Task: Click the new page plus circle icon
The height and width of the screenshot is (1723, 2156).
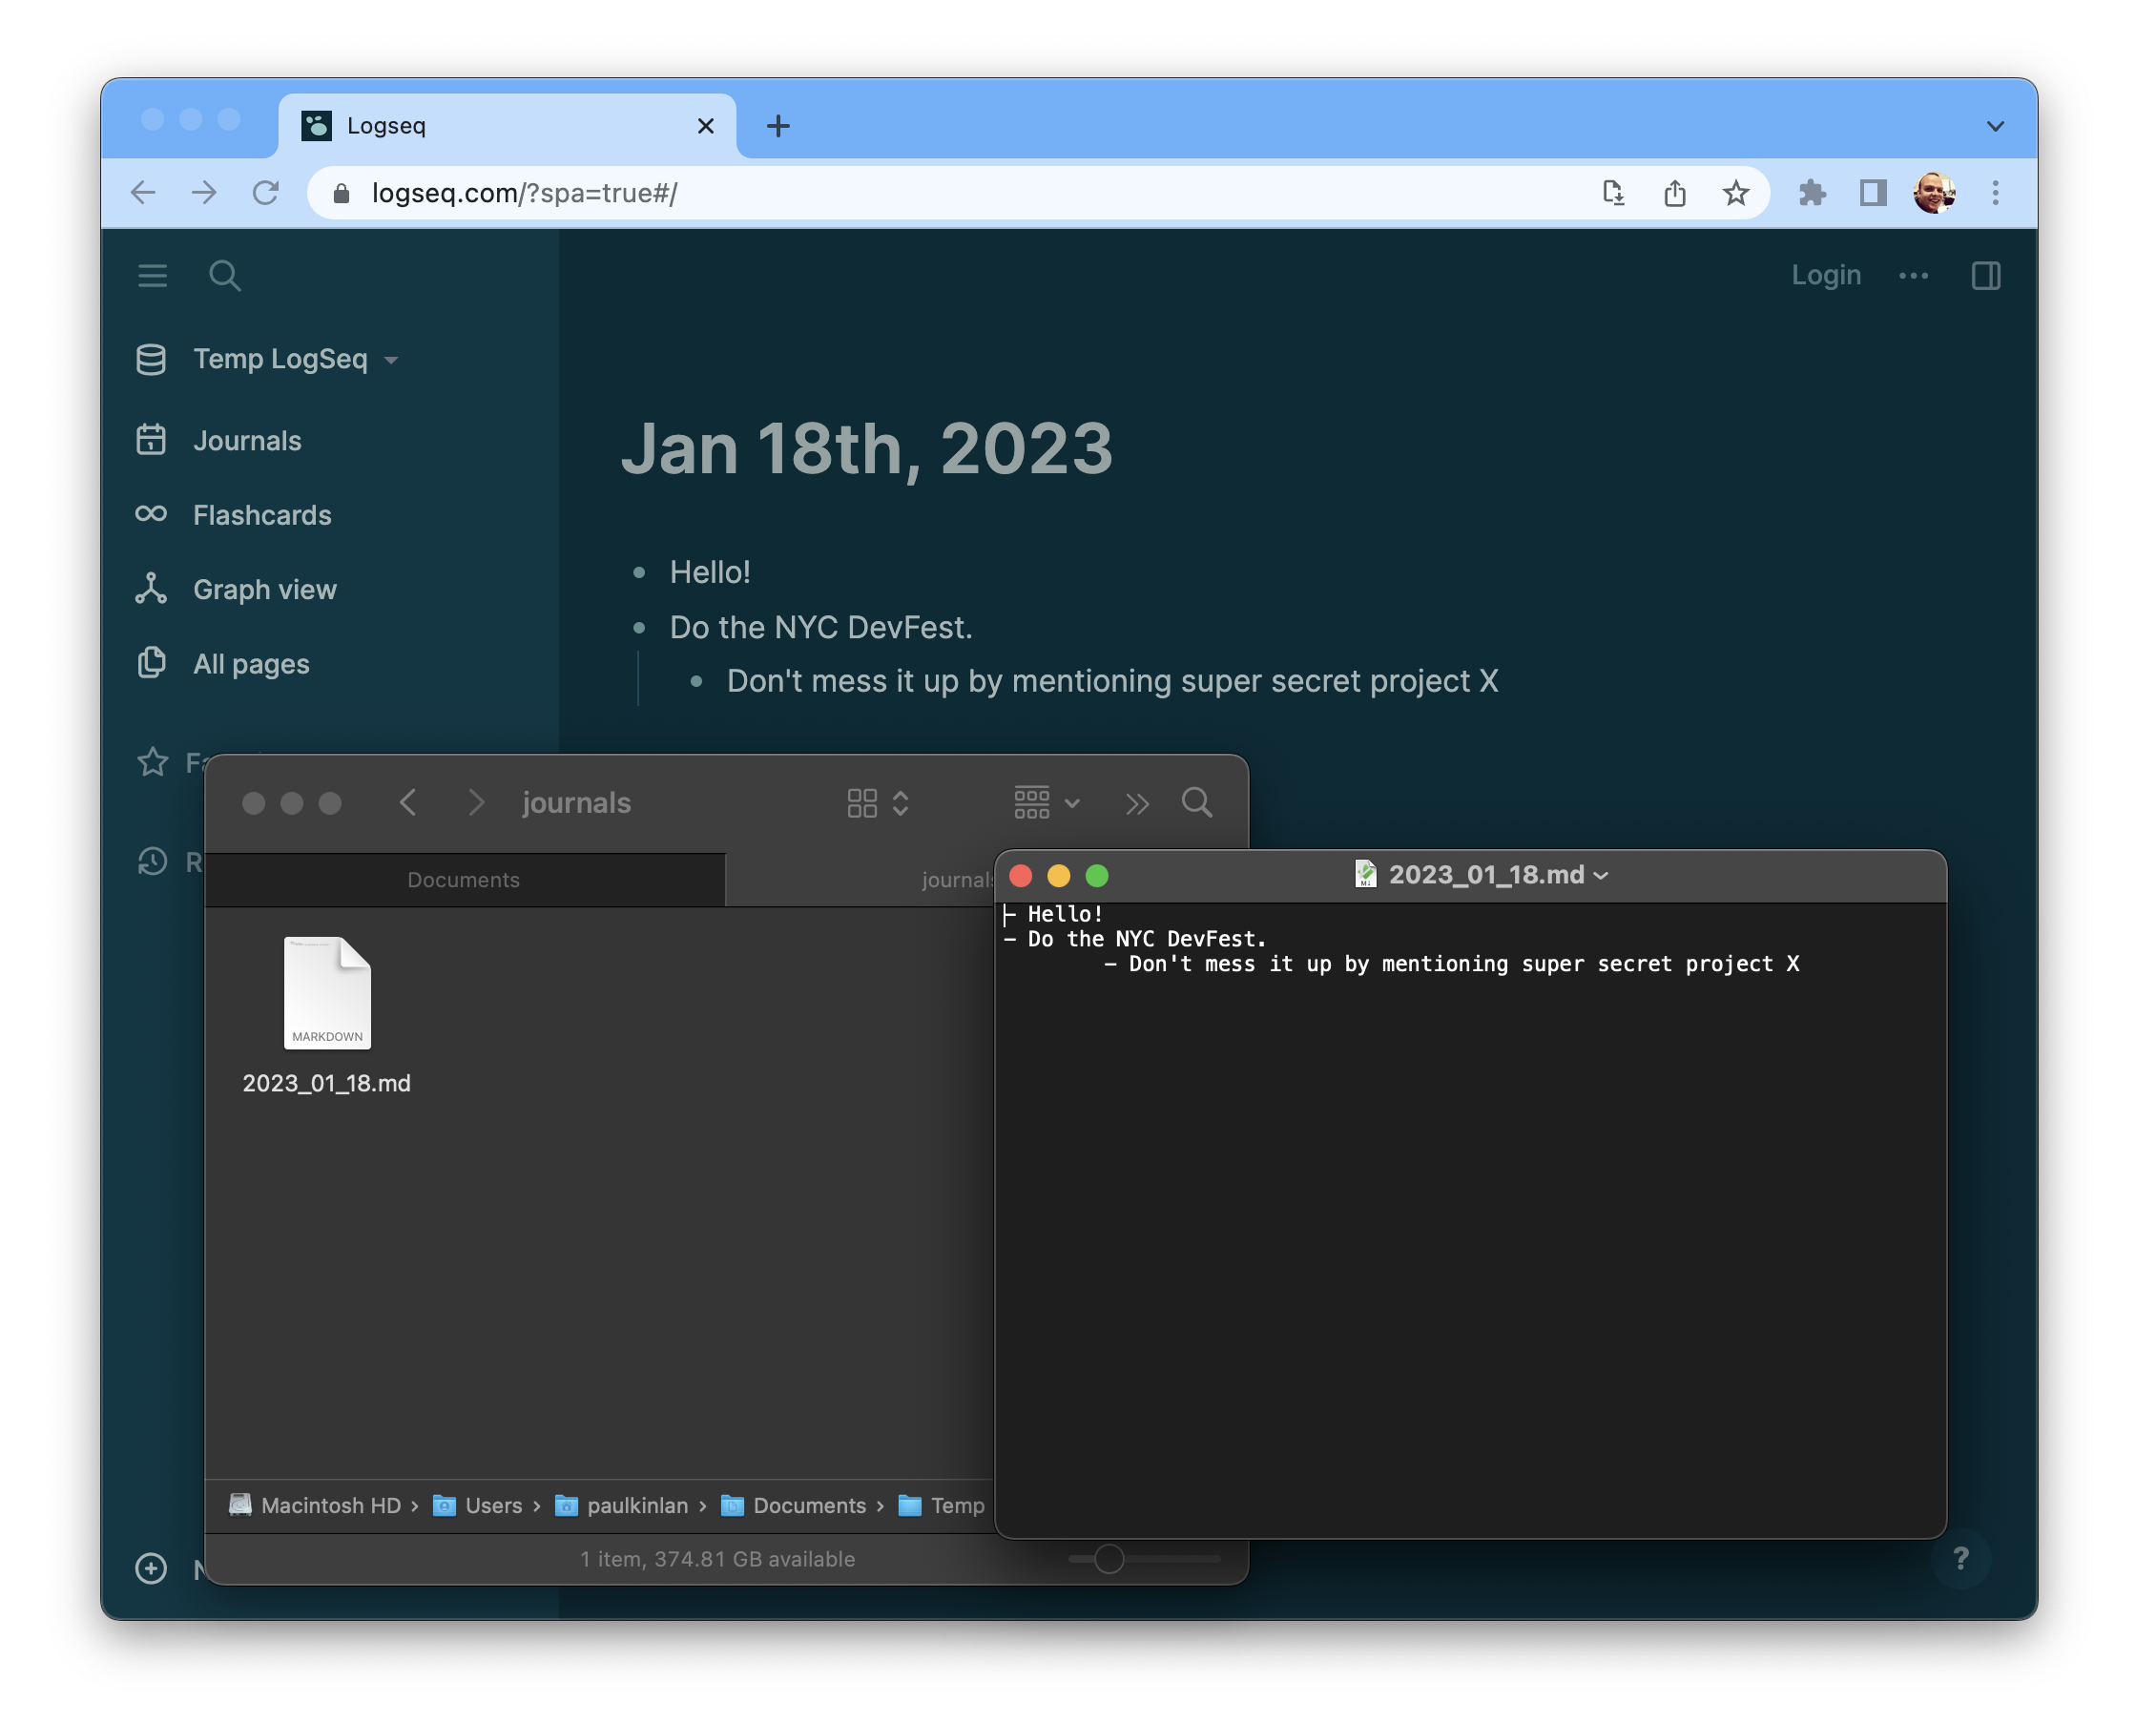Action: [x=151, y=1568]
